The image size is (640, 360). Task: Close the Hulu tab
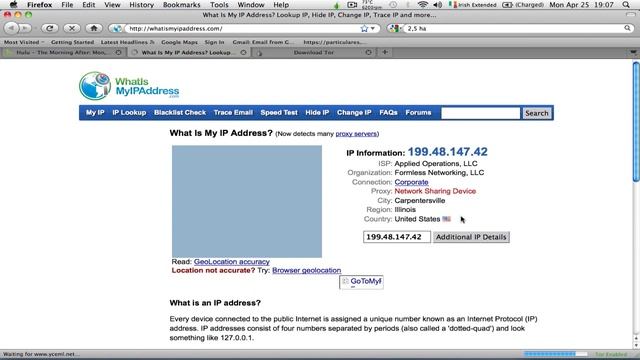pos(118,52)
